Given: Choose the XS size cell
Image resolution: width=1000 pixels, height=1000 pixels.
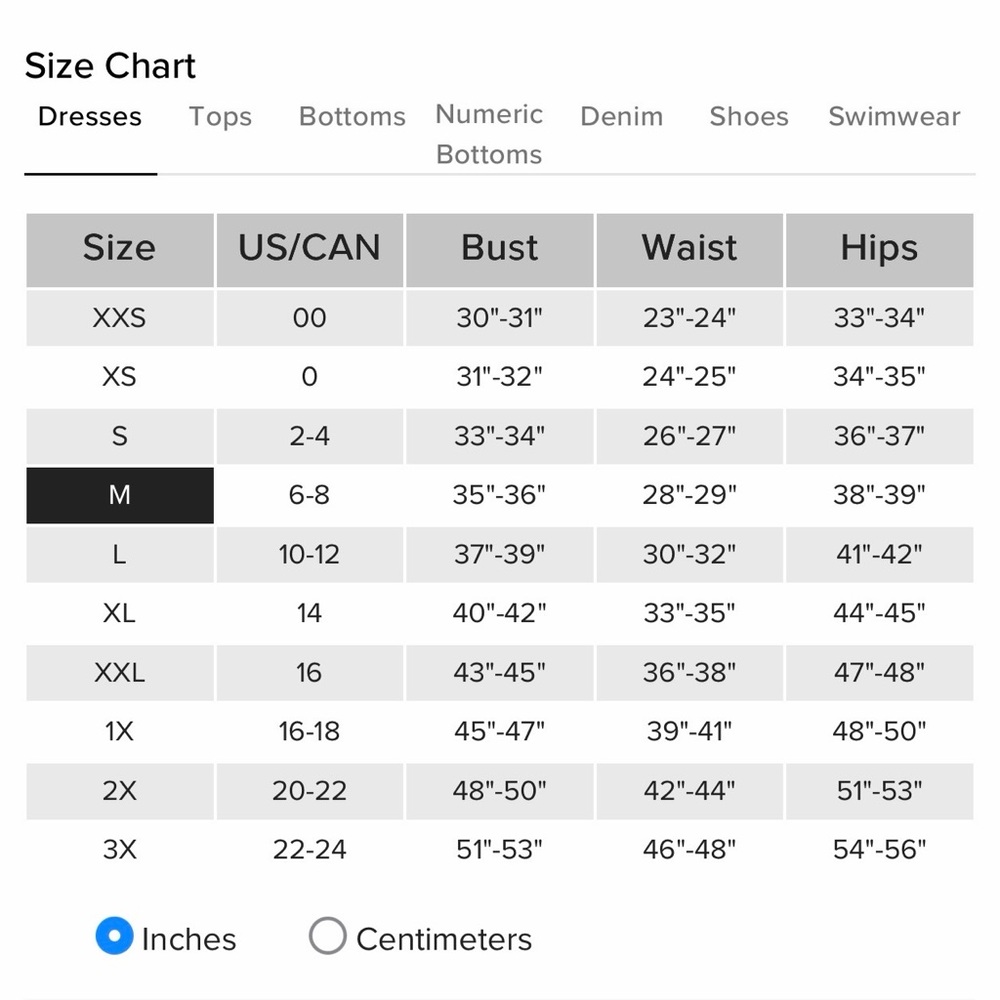Looking at the screenshot, I should (x=119, y=377).
